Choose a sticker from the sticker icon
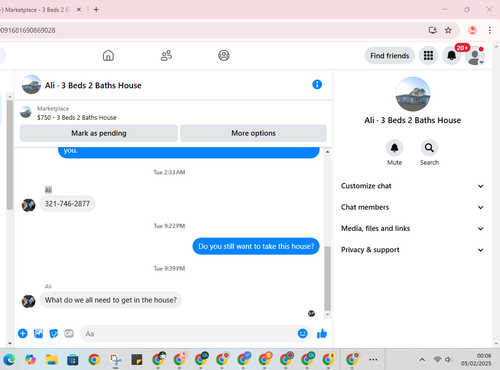Screen dimensions: 500x370 point(54,333)
